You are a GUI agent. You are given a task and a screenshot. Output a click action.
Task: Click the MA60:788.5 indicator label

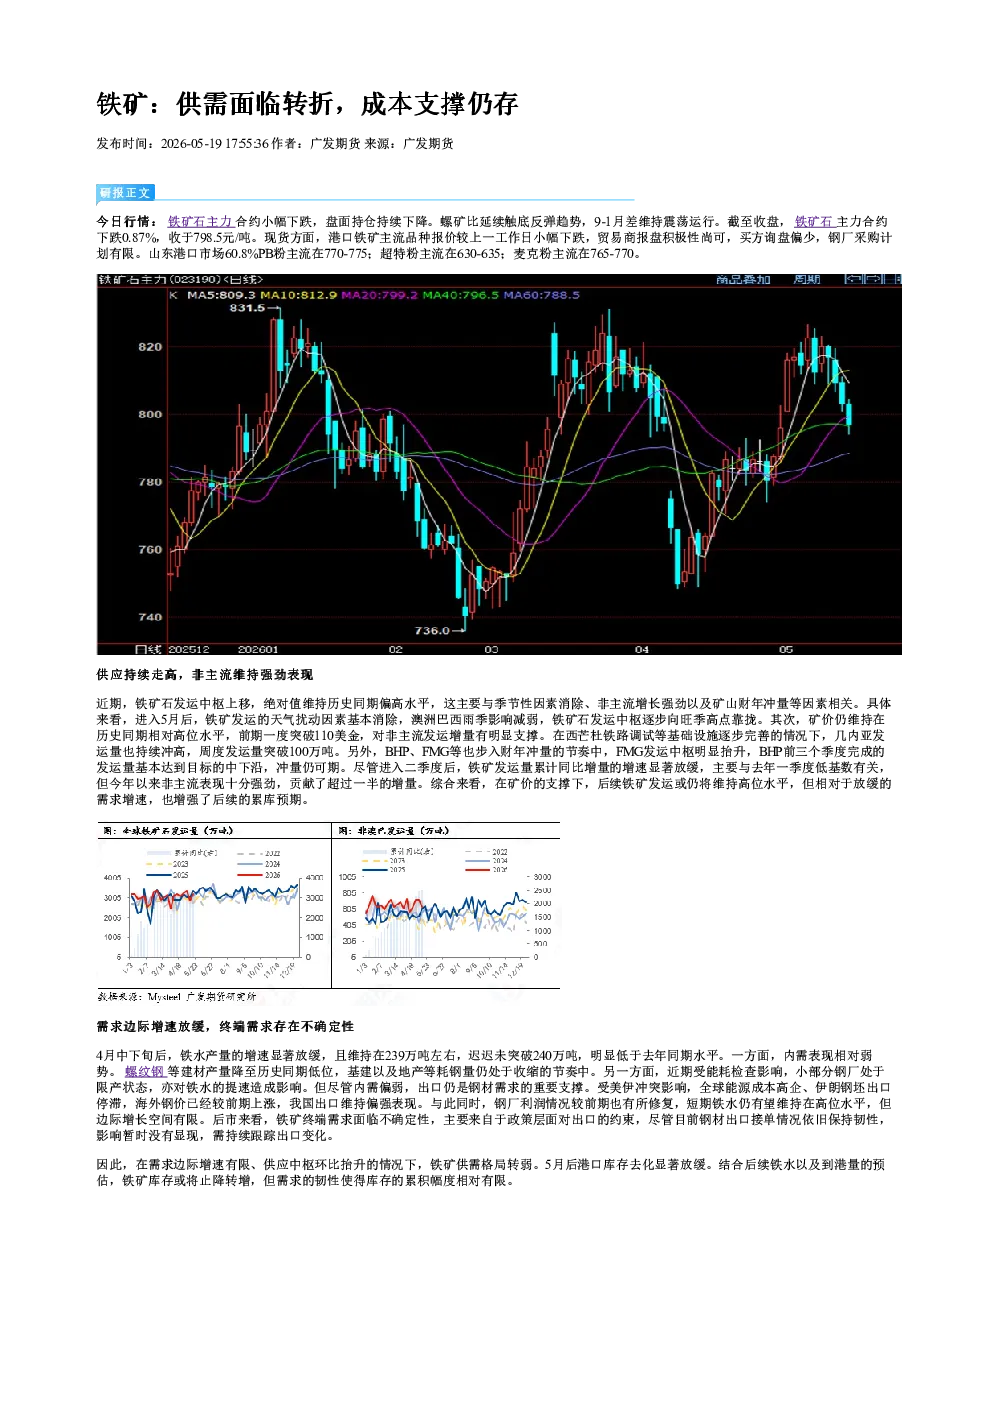pos(541,295)
